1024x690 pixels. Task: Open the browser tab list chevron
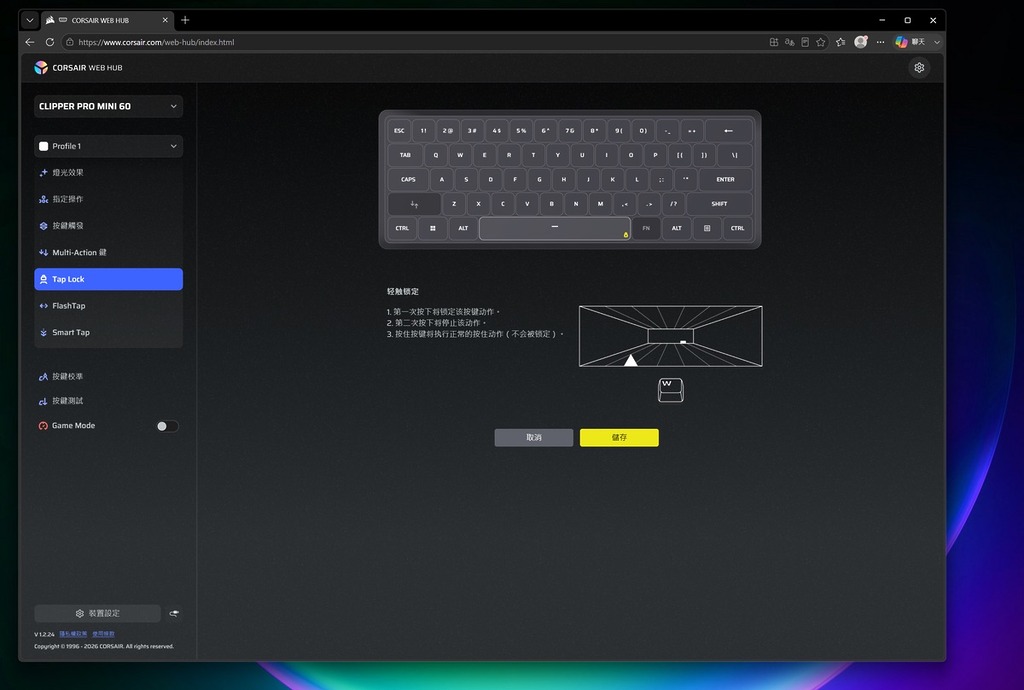point(29,20)
